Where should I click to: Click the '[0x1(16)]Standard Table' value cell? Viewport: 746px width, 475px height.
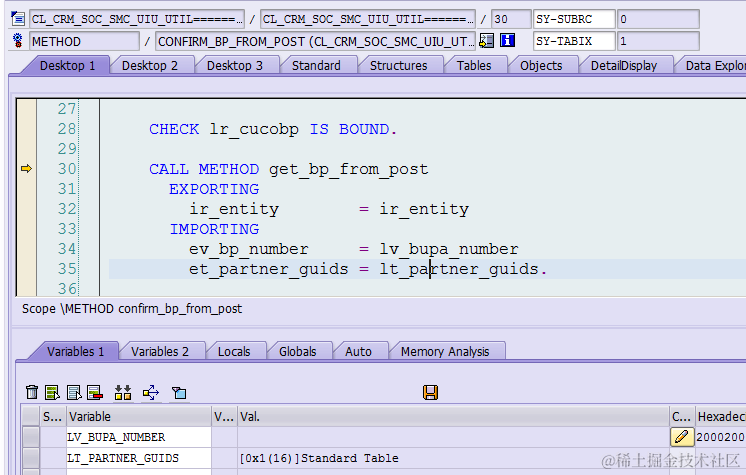(453, 458)
